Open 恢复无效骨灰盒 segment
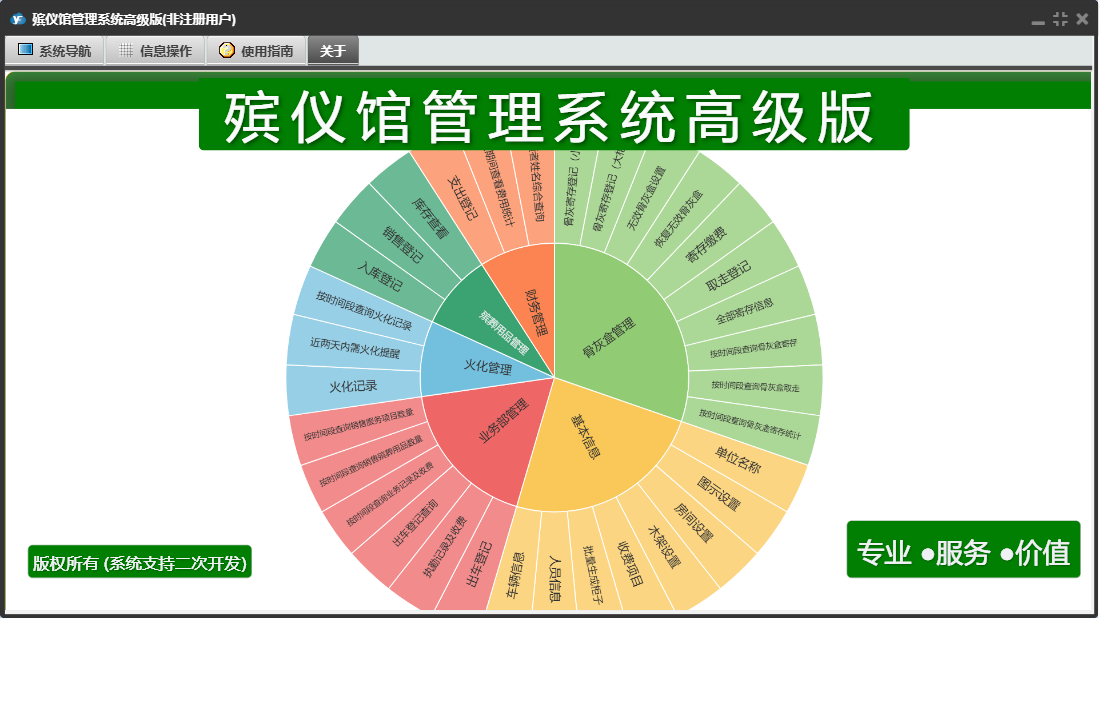 678,219
